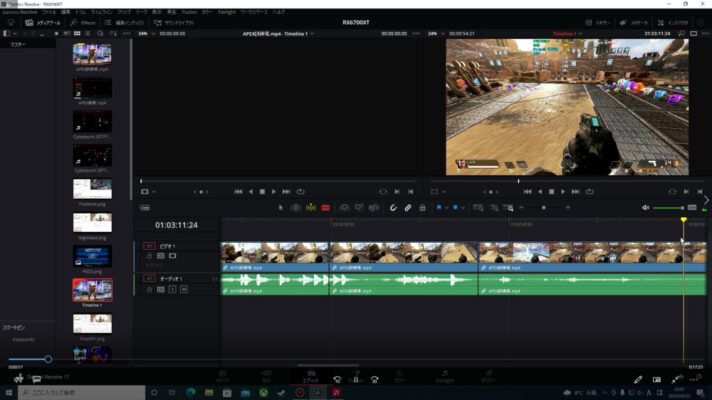
Task: Click the Custom Zoom magnifier icon
Action: click(x=509, y=207)
